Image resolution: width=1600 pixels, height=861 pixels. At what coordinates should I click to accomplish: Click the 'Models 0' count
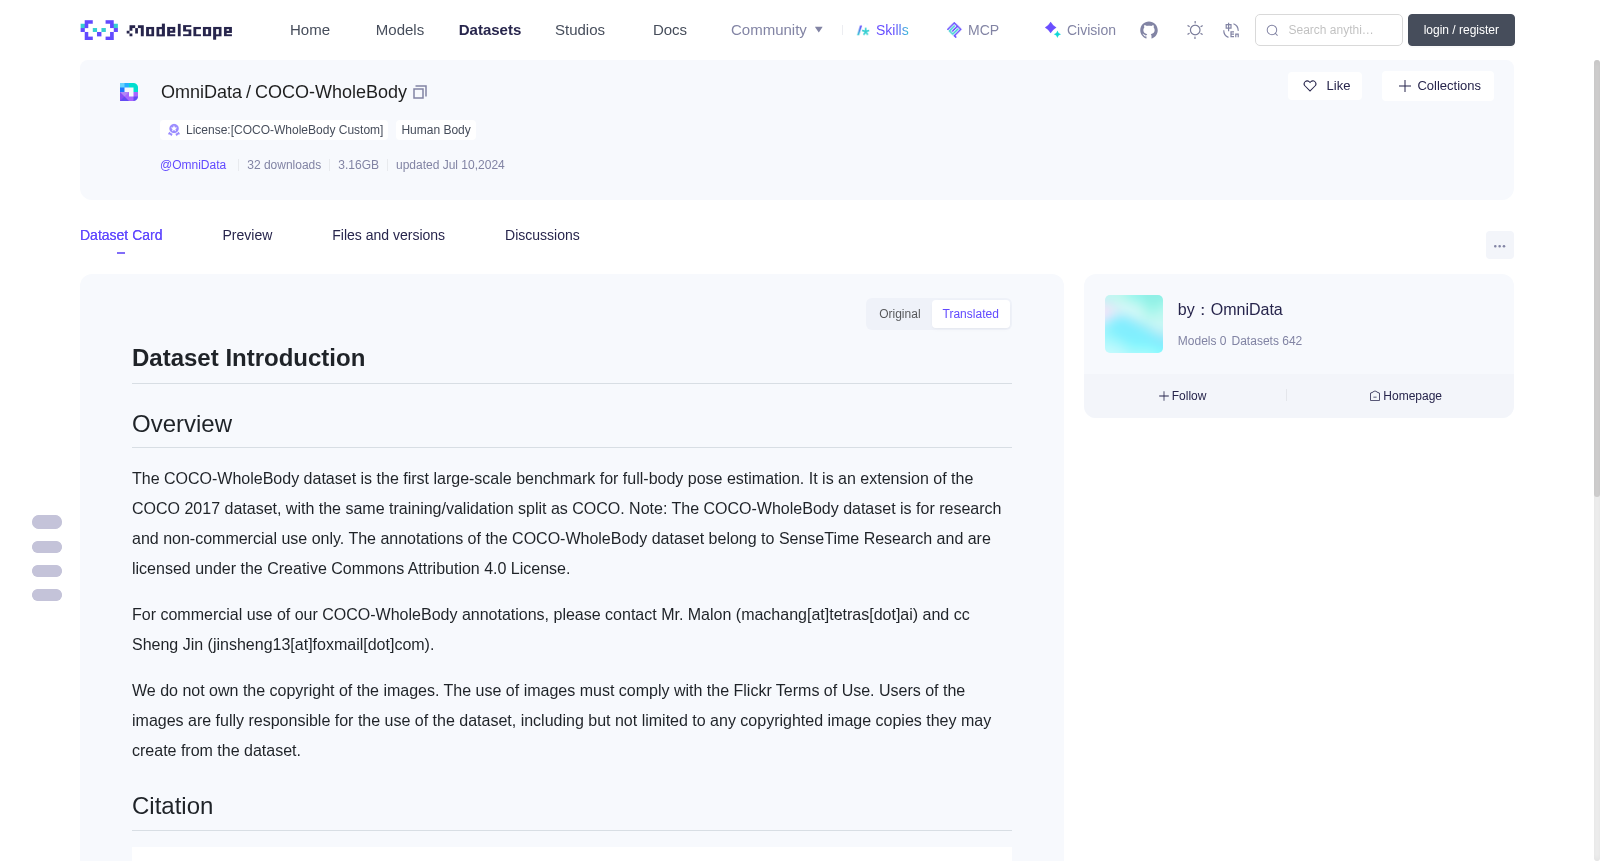coord(1202,341)
